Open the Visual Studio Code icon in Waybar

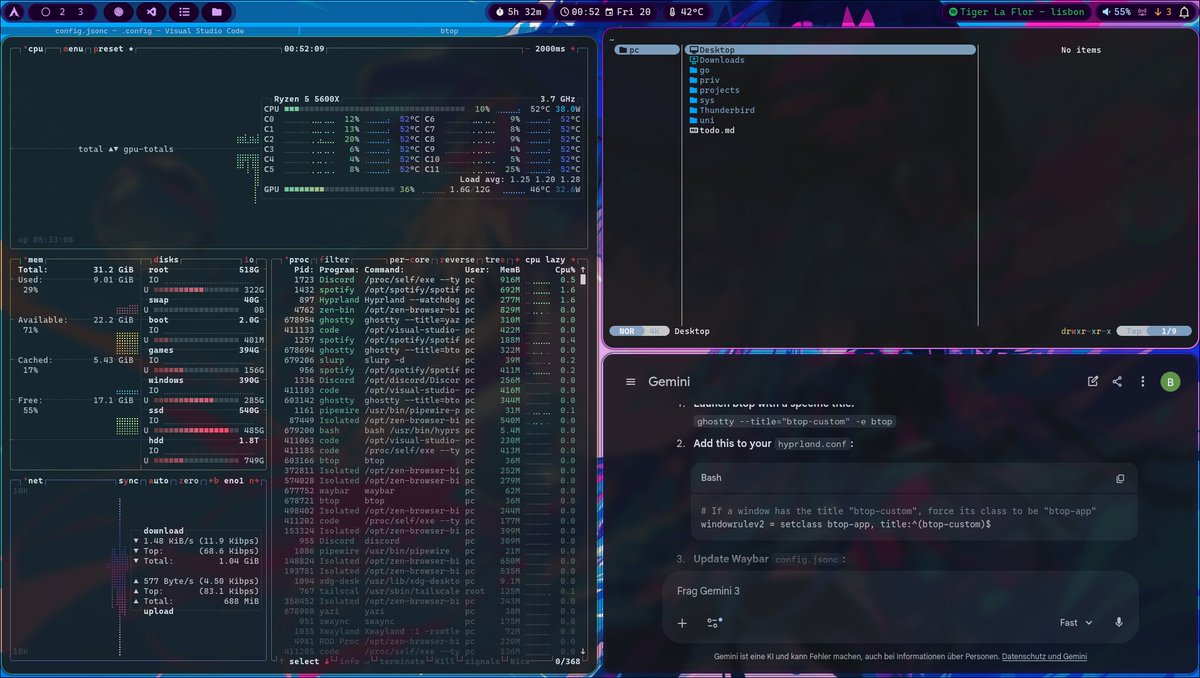click(150, 12)
